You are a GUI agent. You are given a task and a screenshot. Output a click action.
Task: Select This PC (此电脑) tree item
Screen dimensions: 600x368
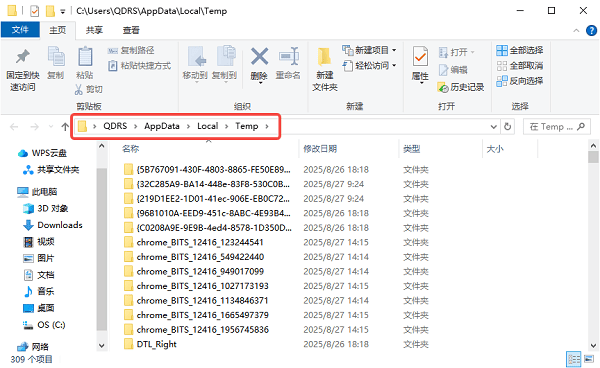[x=37, y=192]
